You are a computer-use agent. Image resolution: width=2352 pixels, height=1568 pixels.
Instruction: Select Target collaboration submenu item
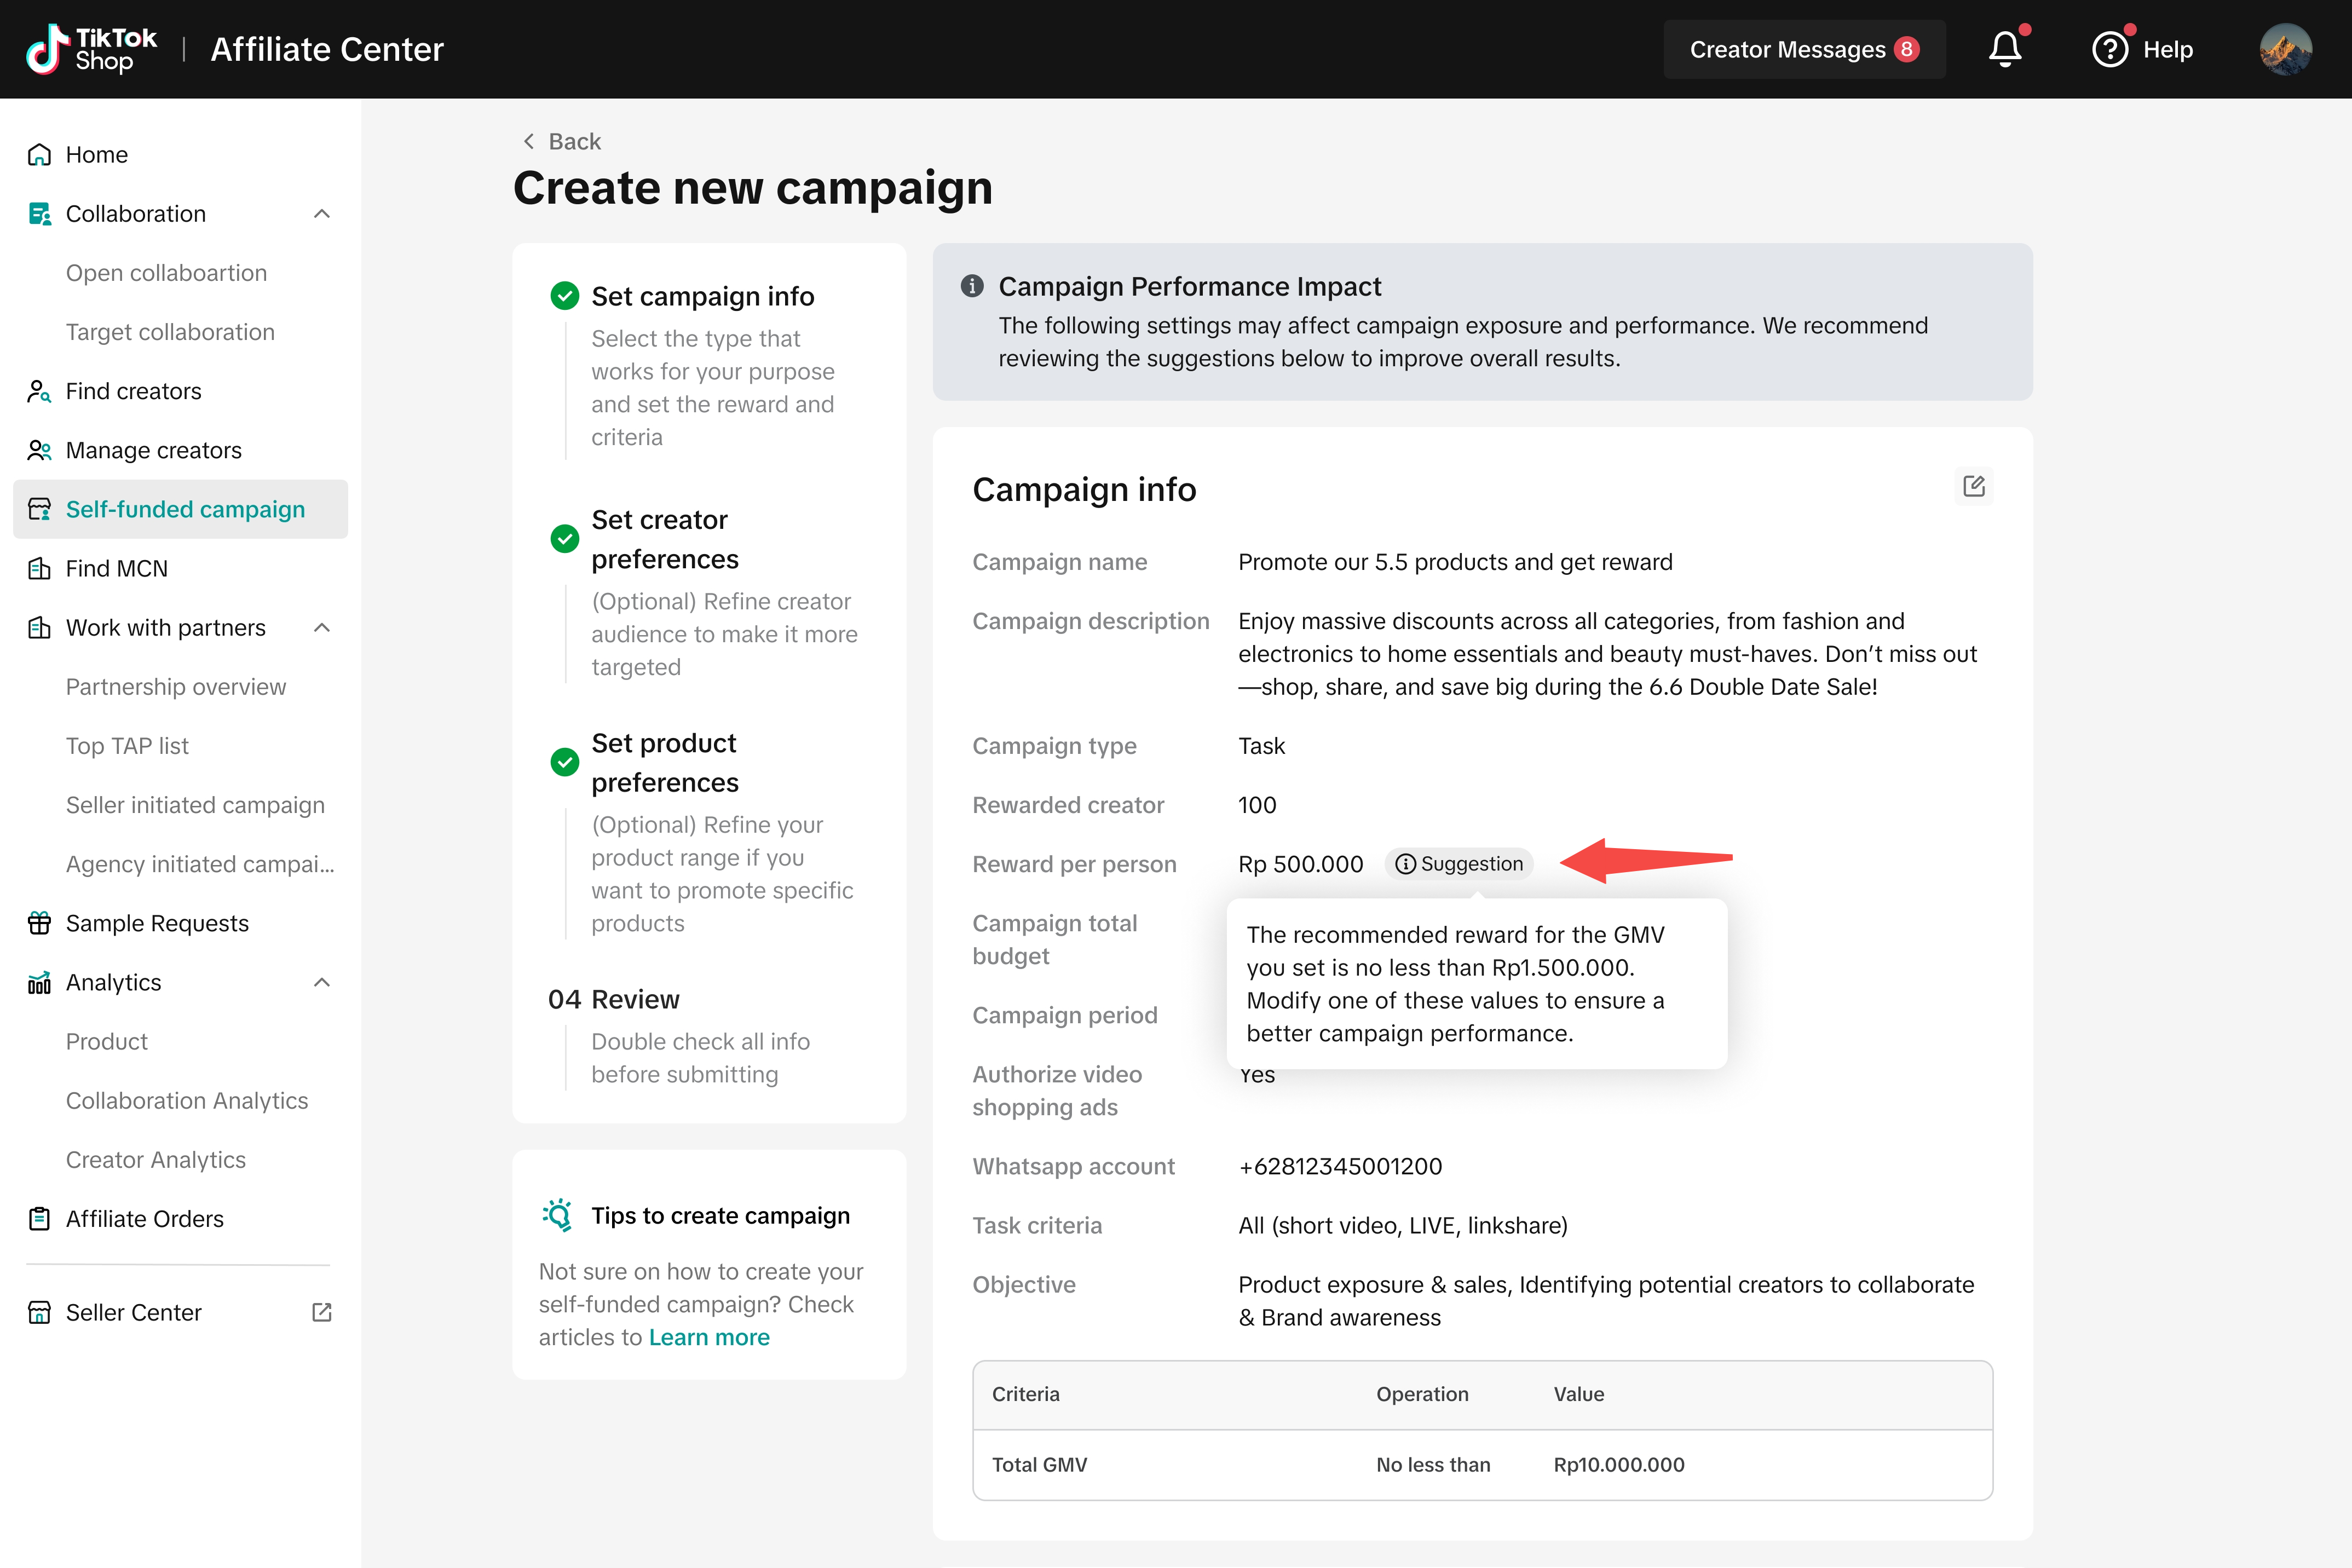click(170, 332)
